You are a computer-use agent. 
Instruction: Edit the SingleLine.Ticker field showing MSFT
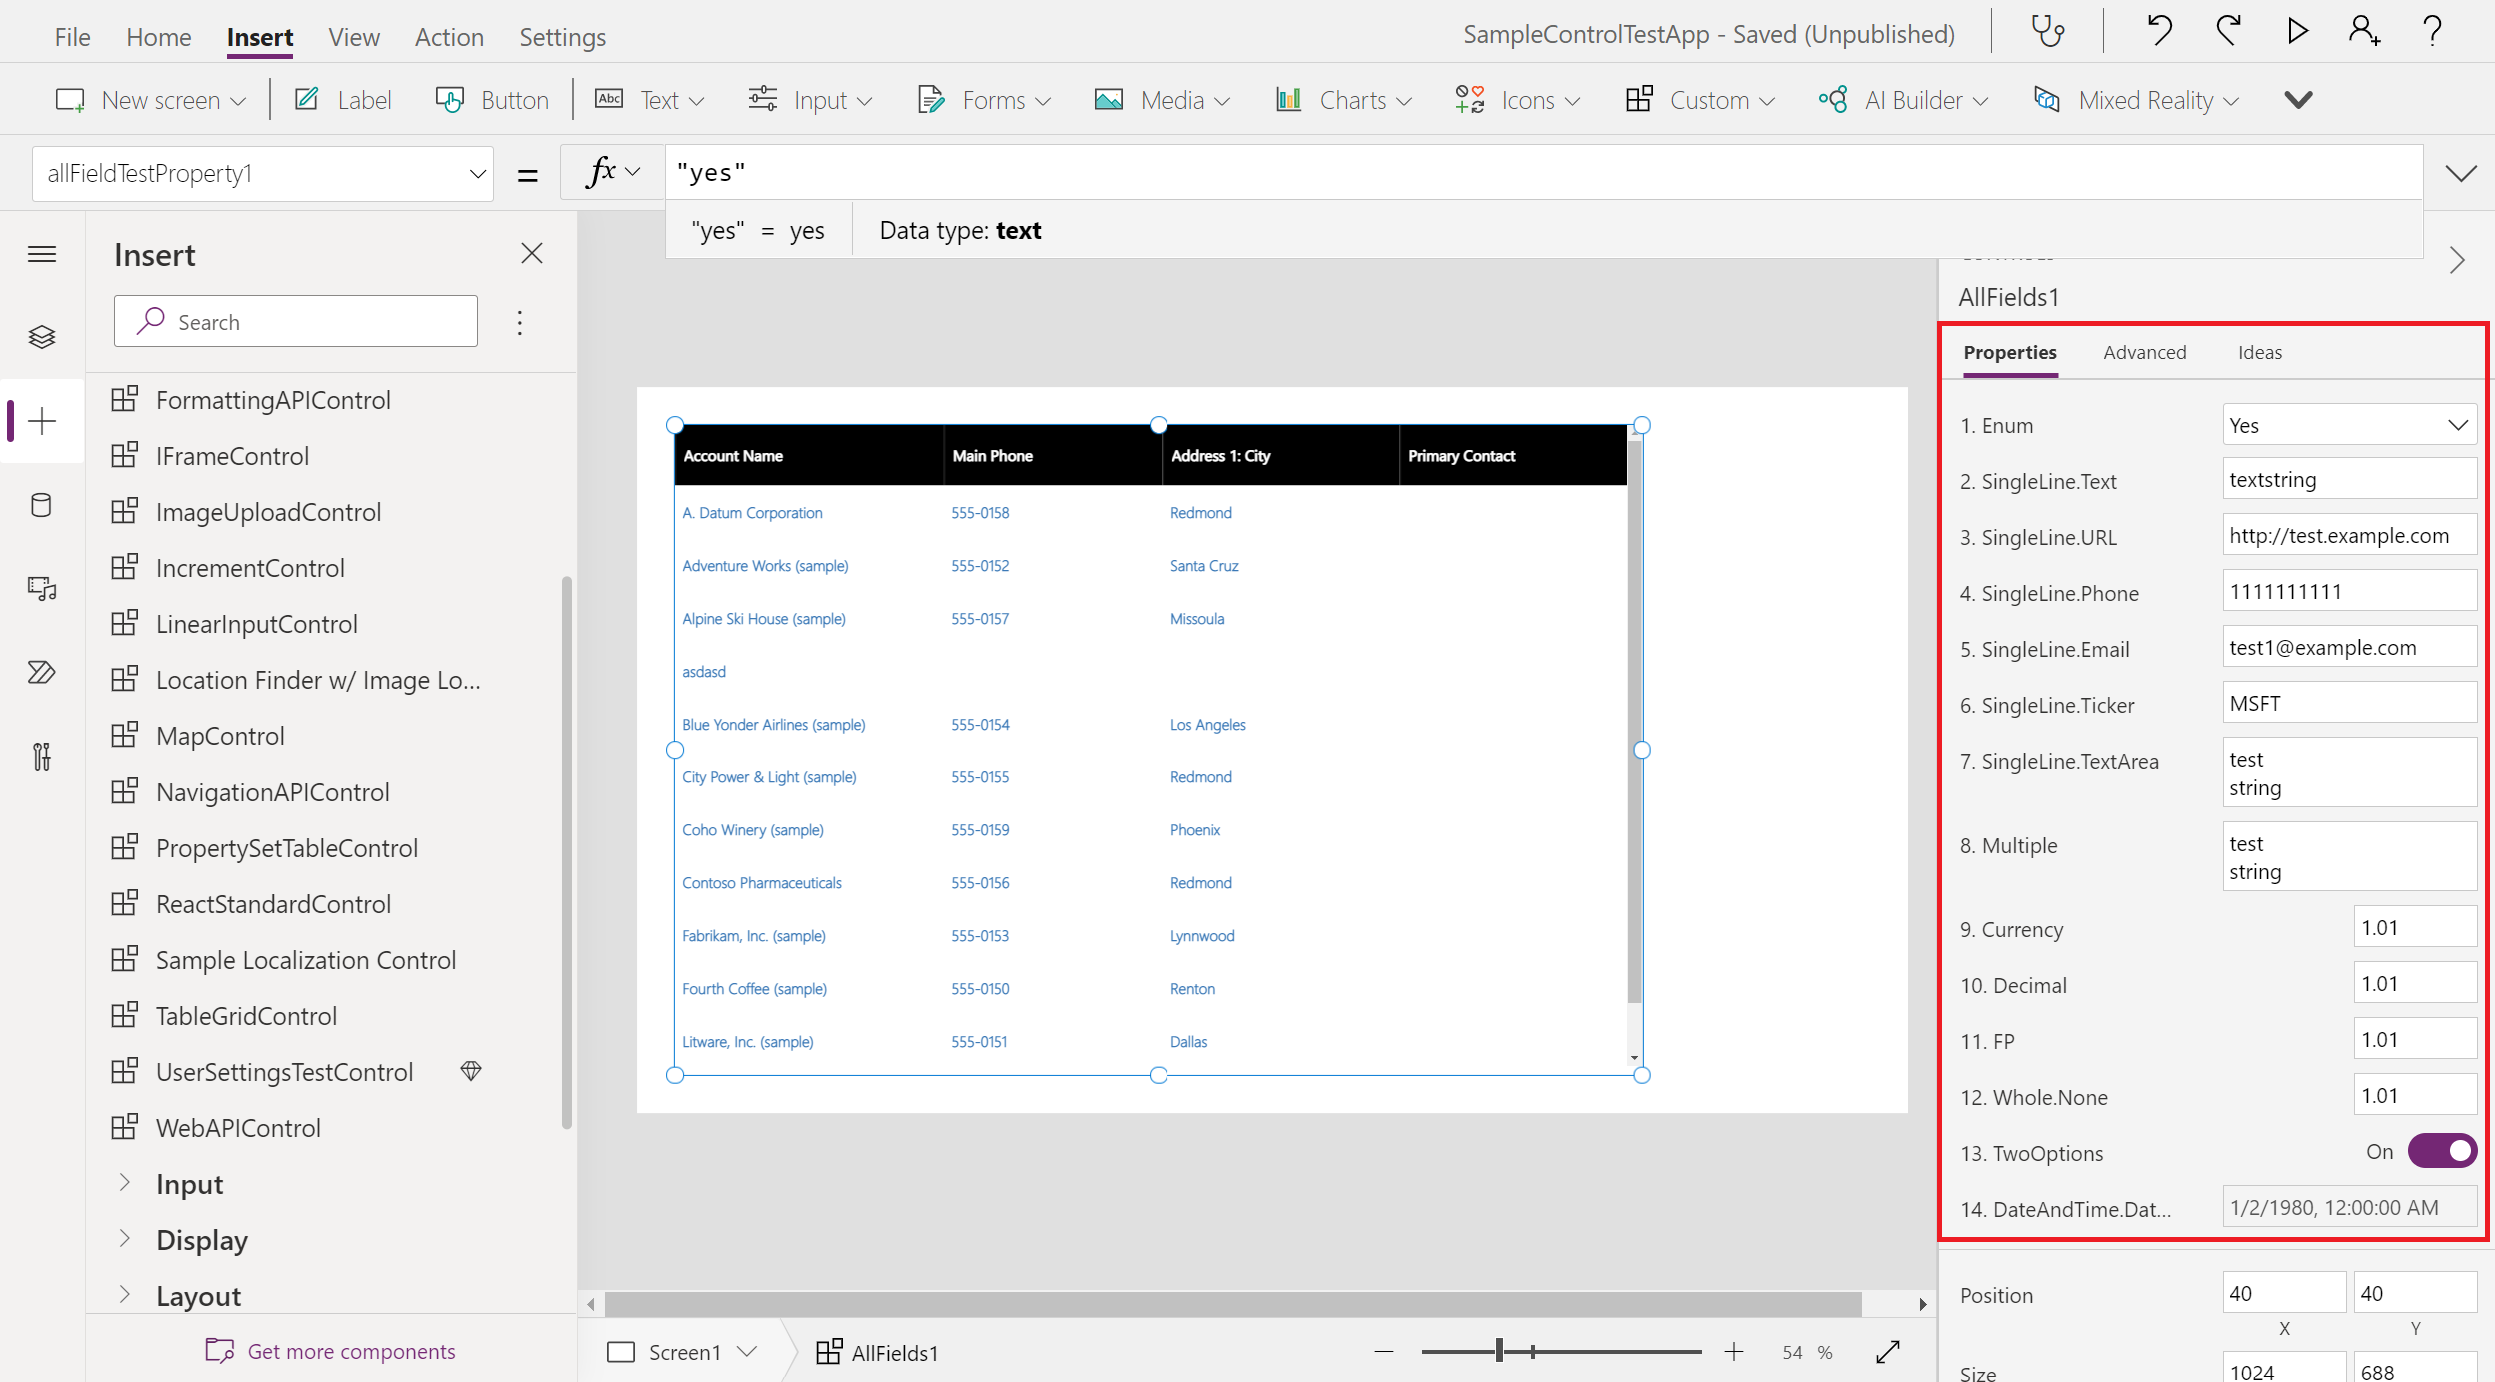click(2347, 703)
